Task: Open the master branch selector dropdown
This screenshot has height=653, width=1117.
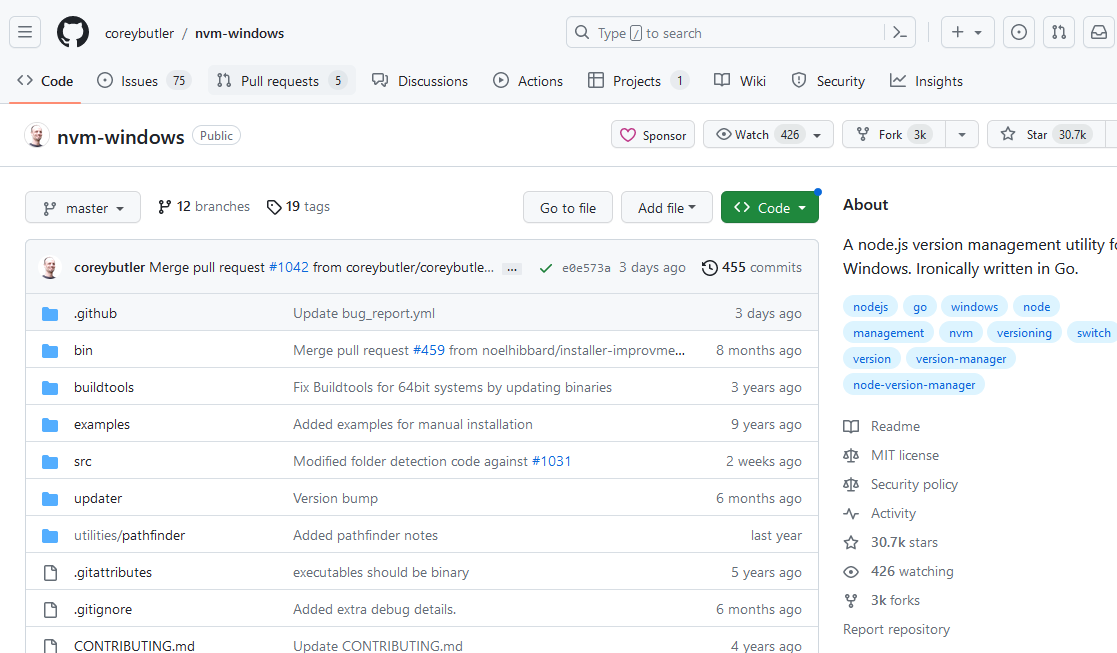Action: [83, 208]
